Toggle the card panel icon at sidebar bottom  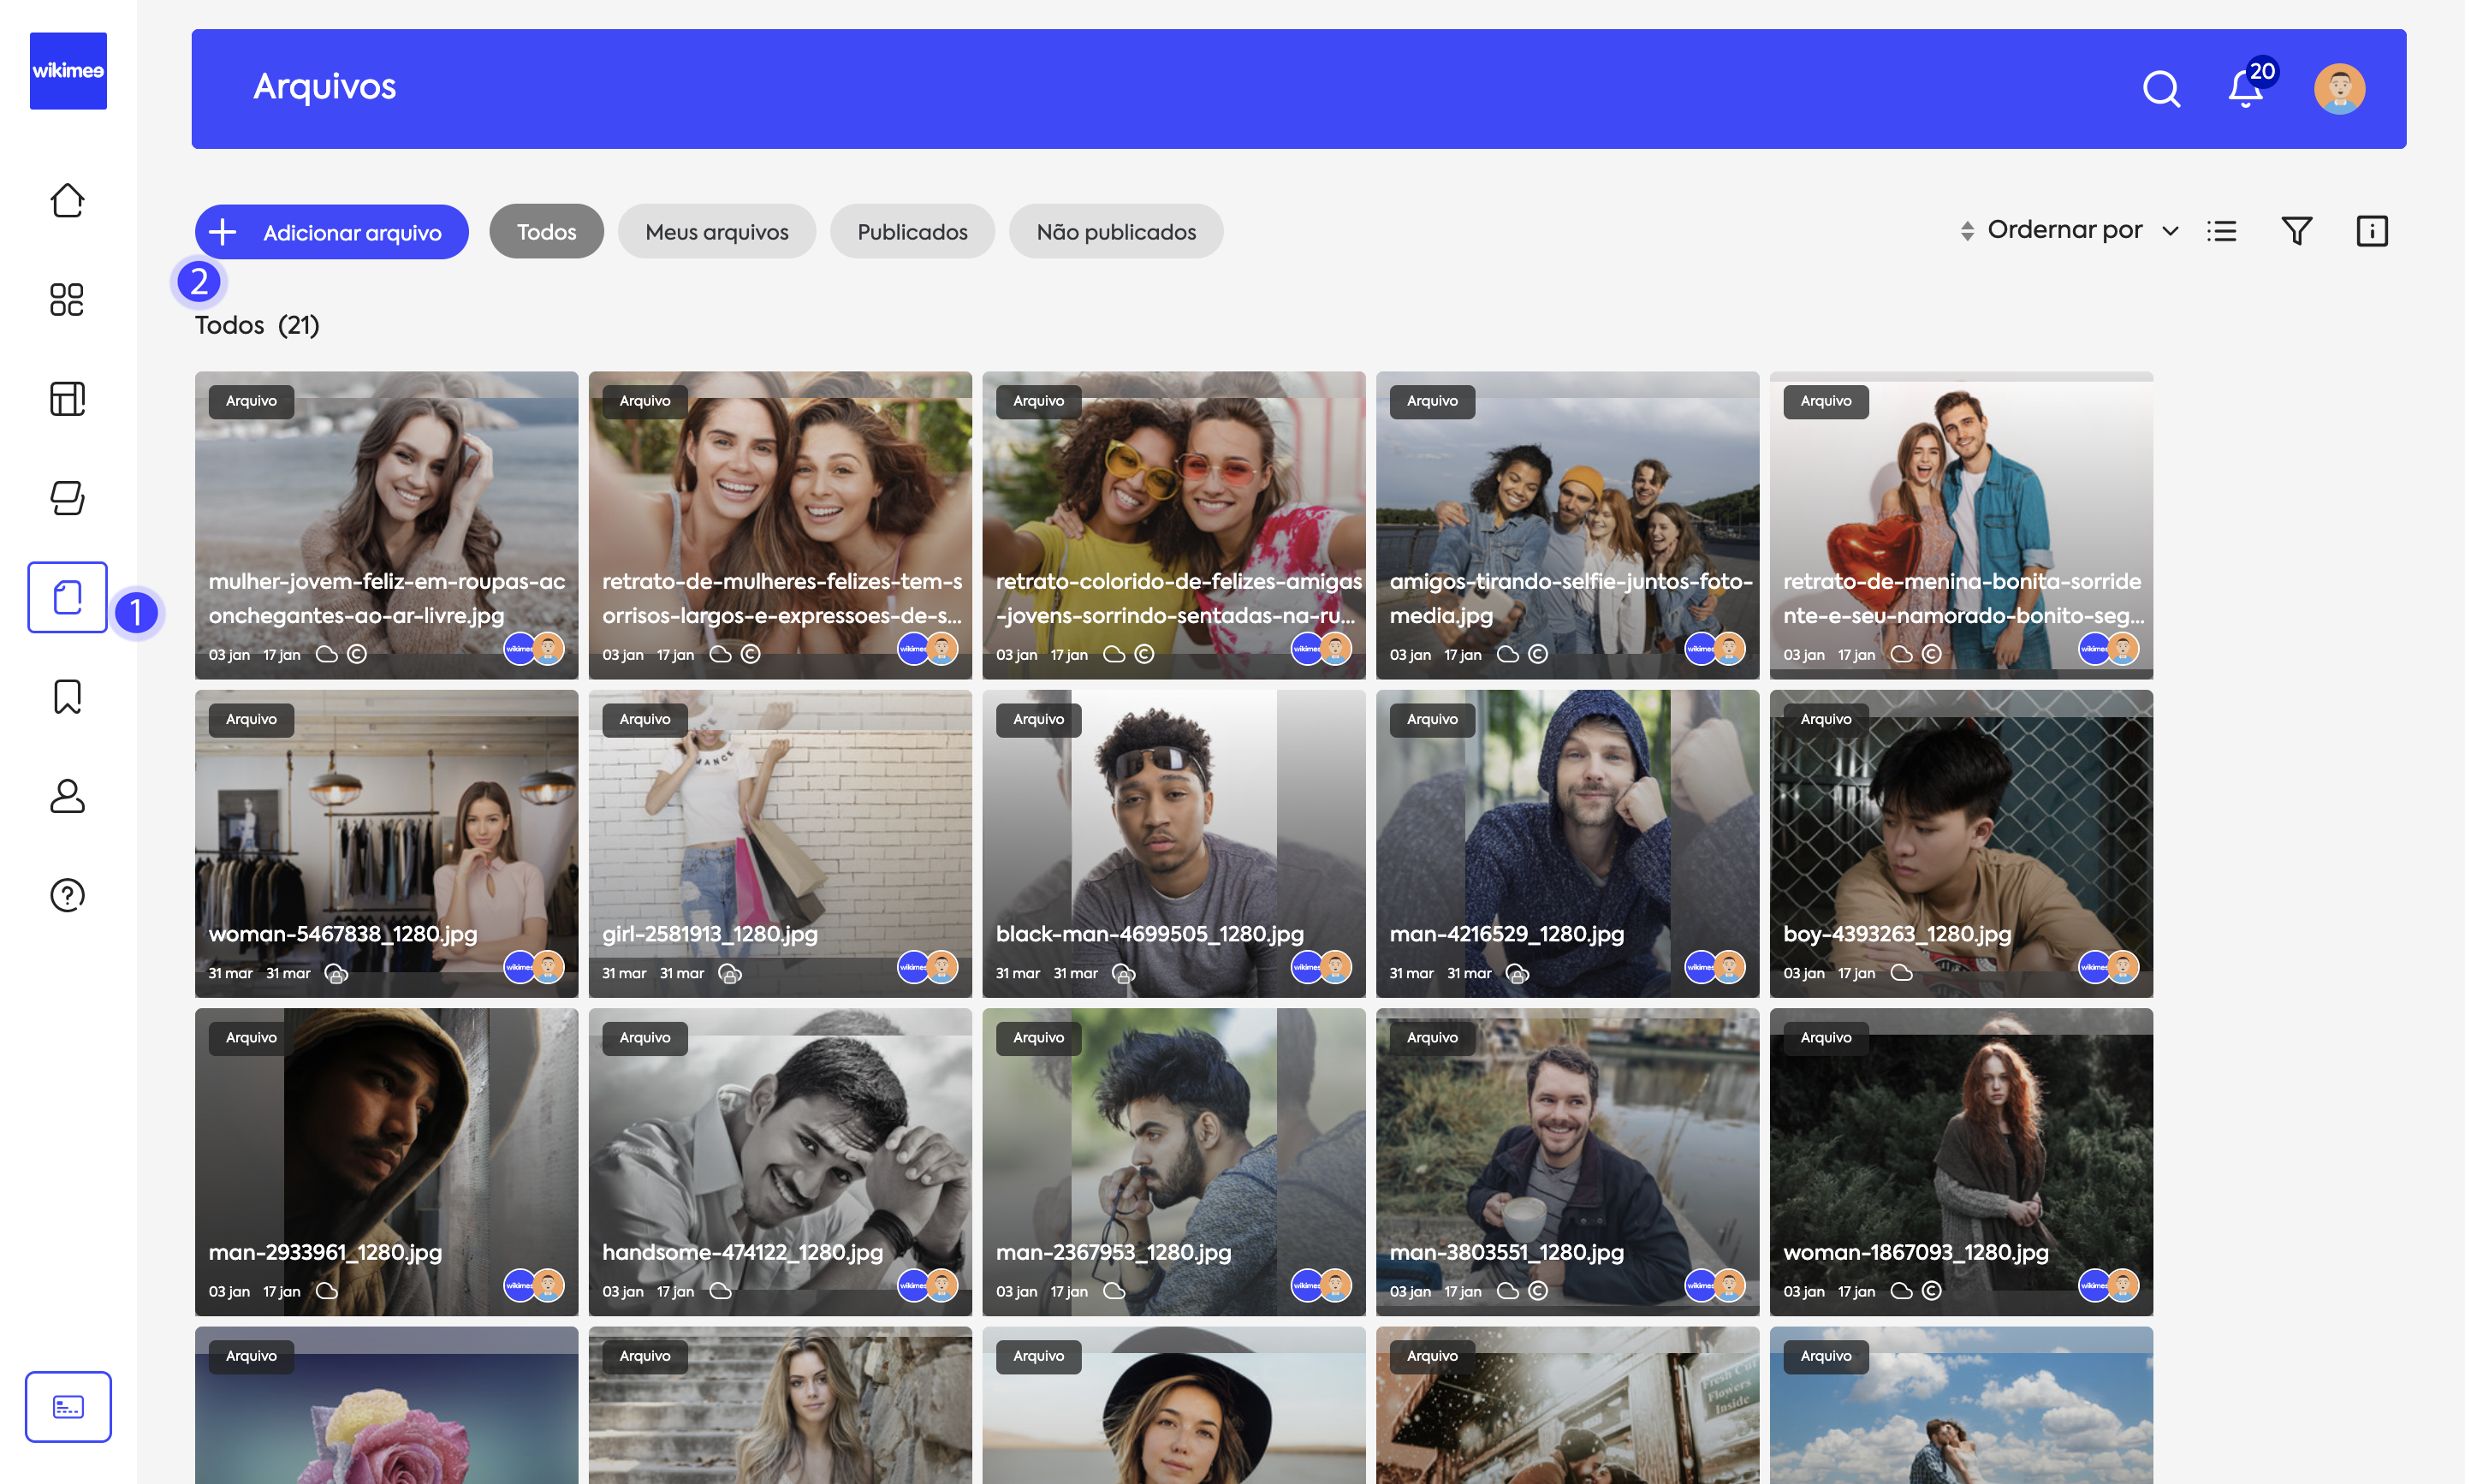67,1406
